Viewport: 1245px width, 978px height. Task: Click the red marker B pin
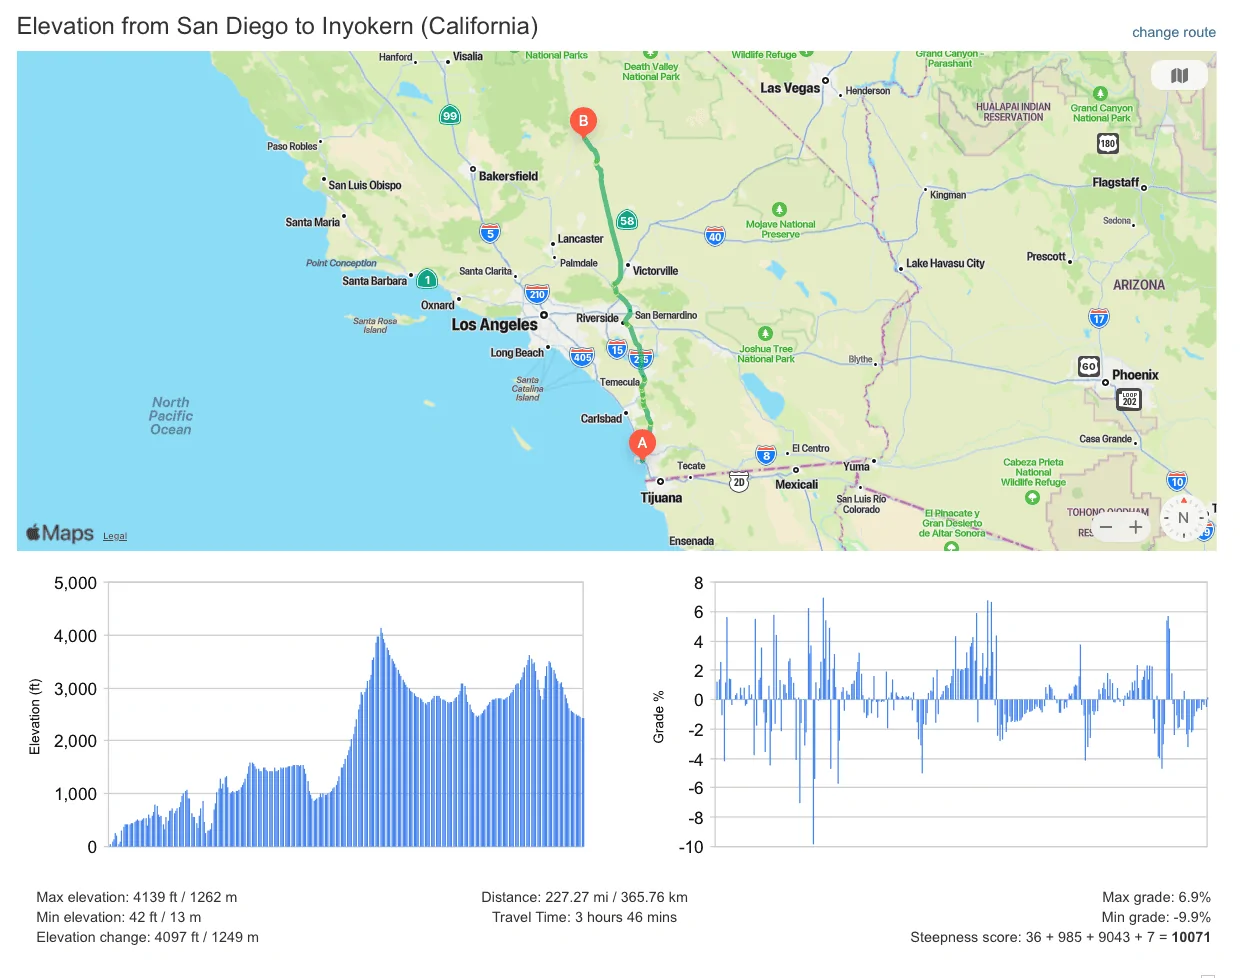(583, 122)
